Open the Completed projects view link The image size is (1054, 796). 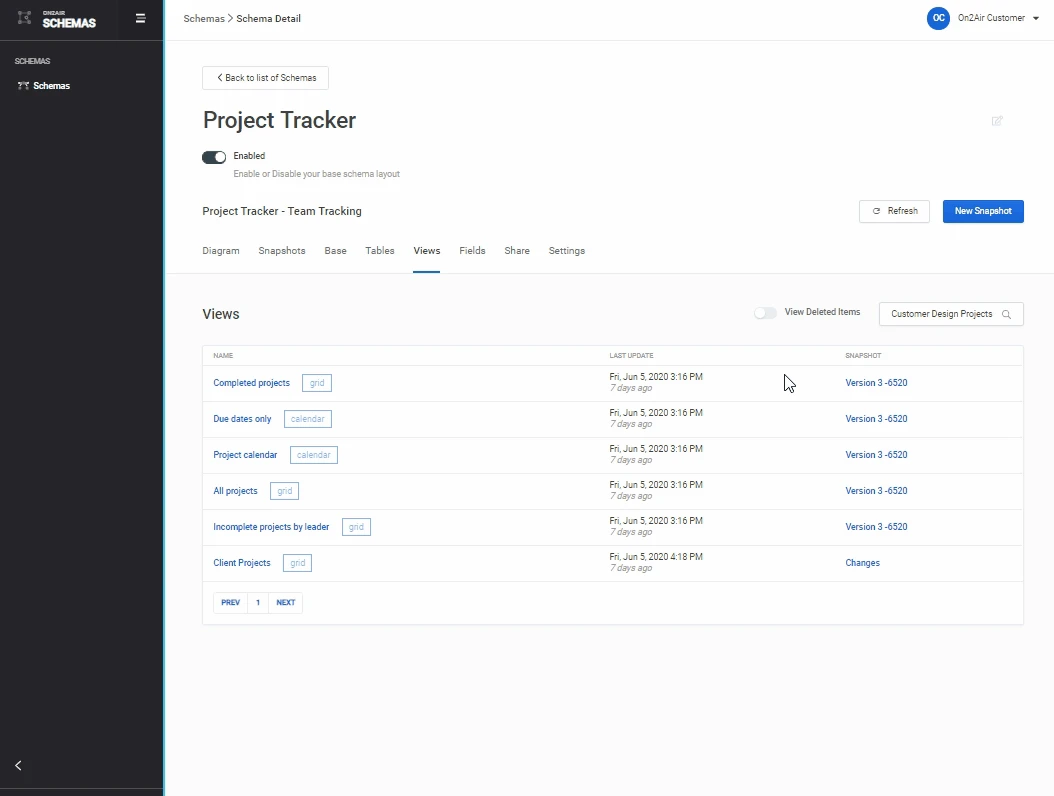(251, 383)
